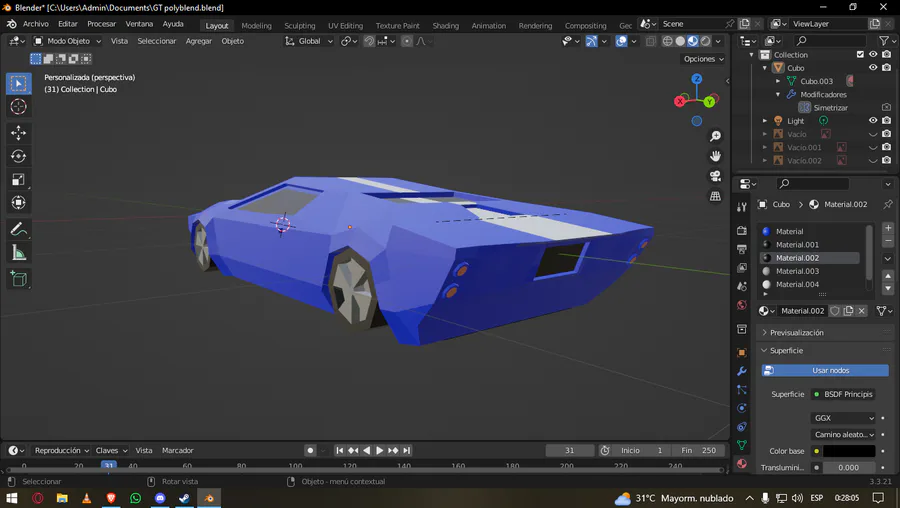
Task: Click the Usar nodos button
Action: [x=825, y=371]
